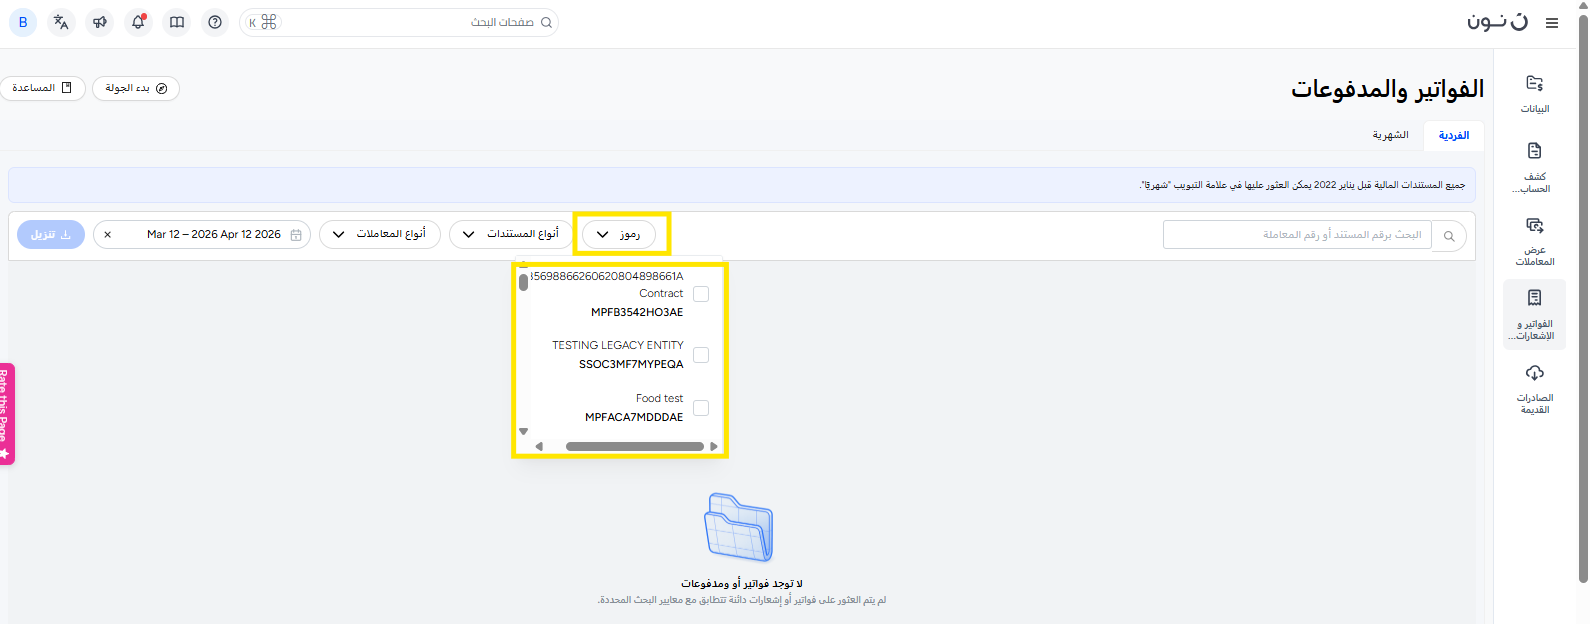Check the Contract MPFB3542HO3AE checkbox
The image size is (1590, 624).
(701, 294)
